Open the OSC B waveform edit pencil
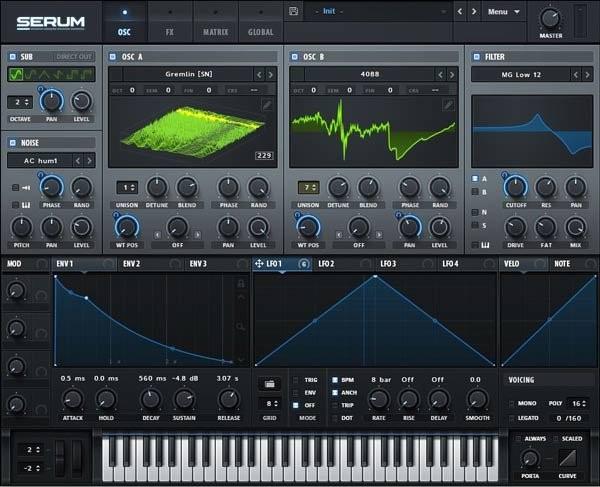Viewport: 600px width, 487px height. [x=448, y=105]
